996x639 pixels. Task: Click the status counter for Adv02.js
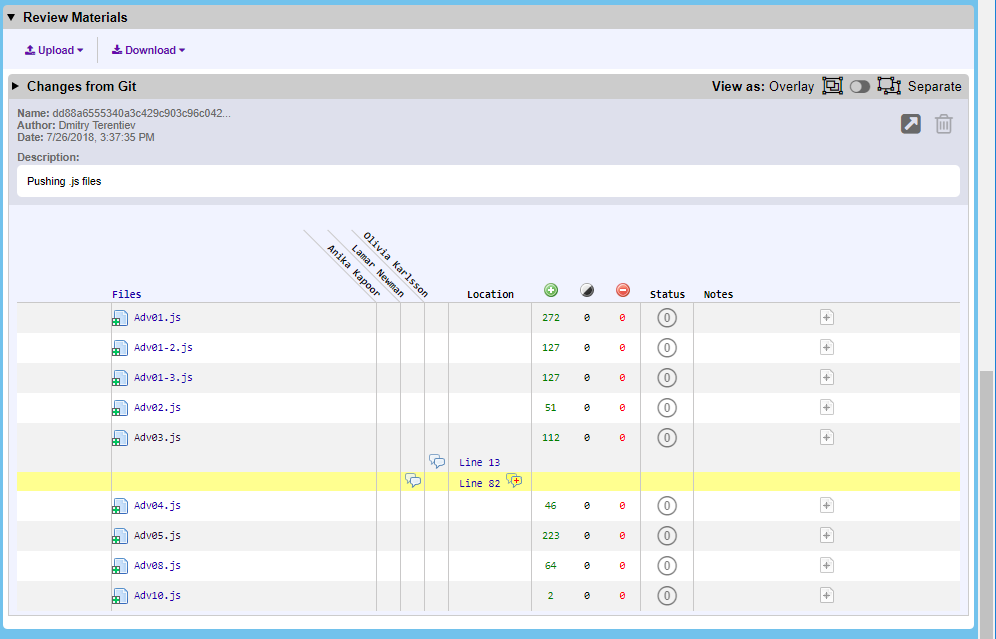pos(667,407)
